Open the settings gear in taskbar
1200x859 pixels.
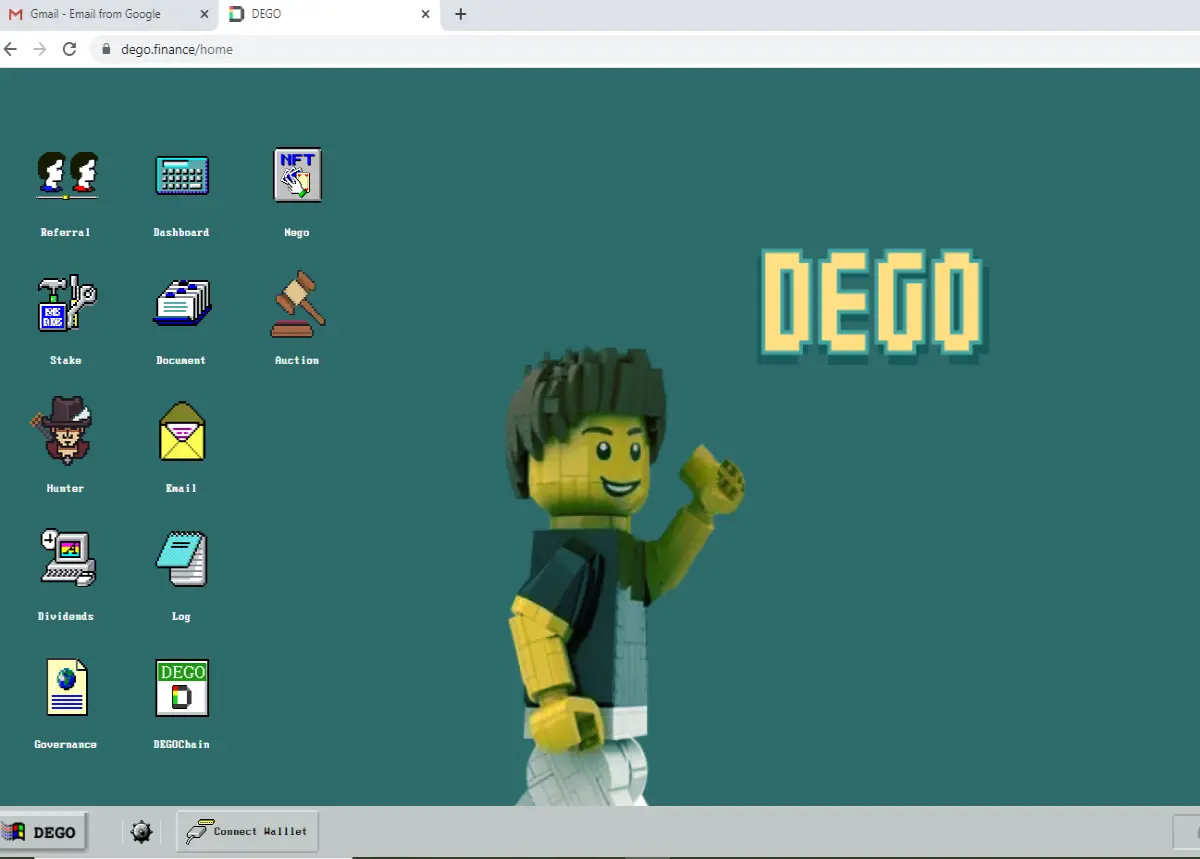click(141, 831)
